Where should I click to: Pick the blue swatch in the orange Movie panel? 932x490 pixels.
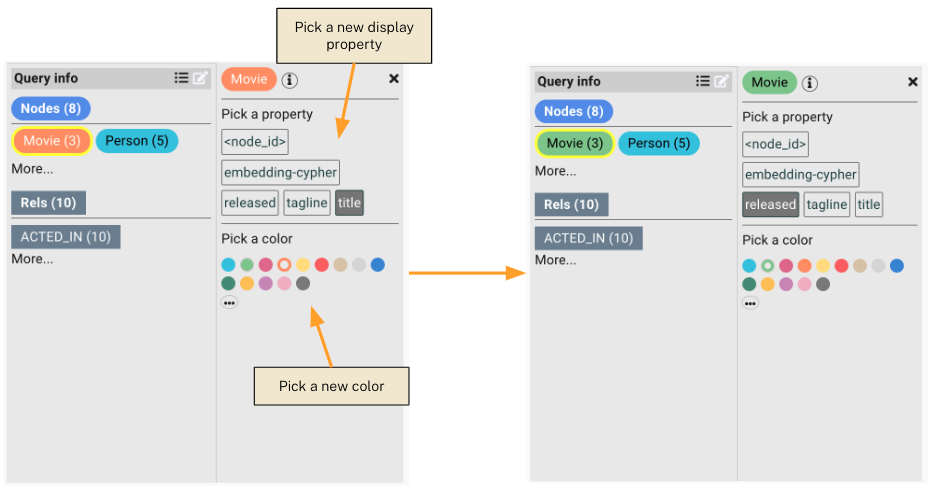click(x=377, y=265)
